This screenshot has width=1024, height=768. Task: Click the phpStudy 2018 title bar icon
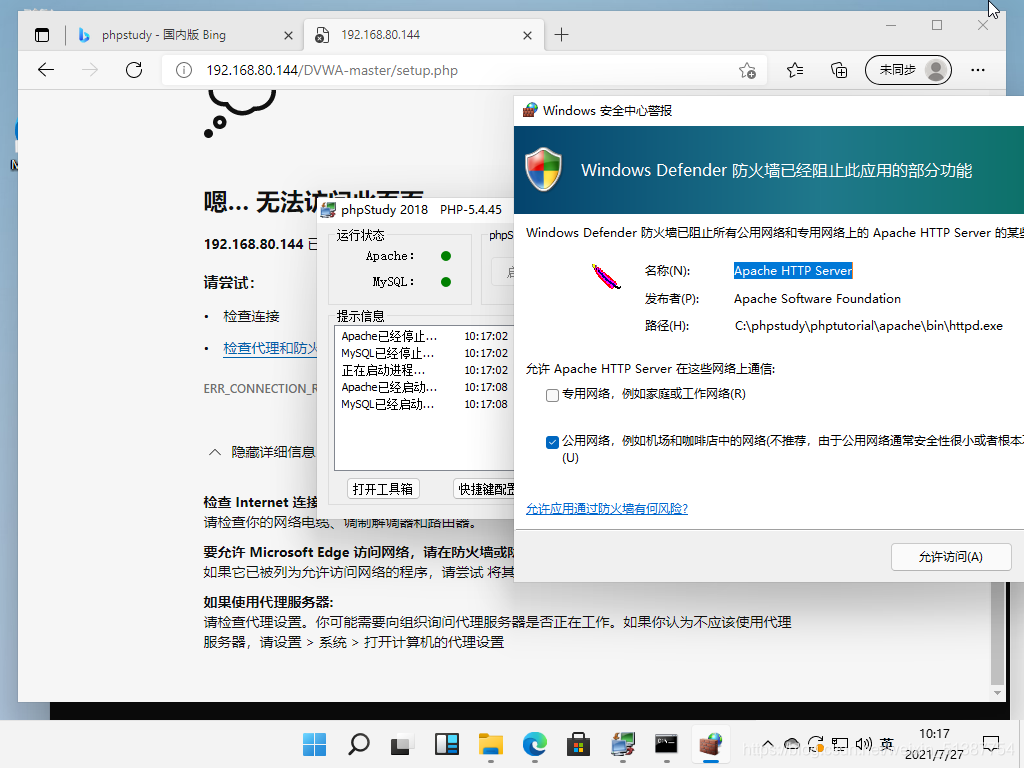[x=328, y=210]
